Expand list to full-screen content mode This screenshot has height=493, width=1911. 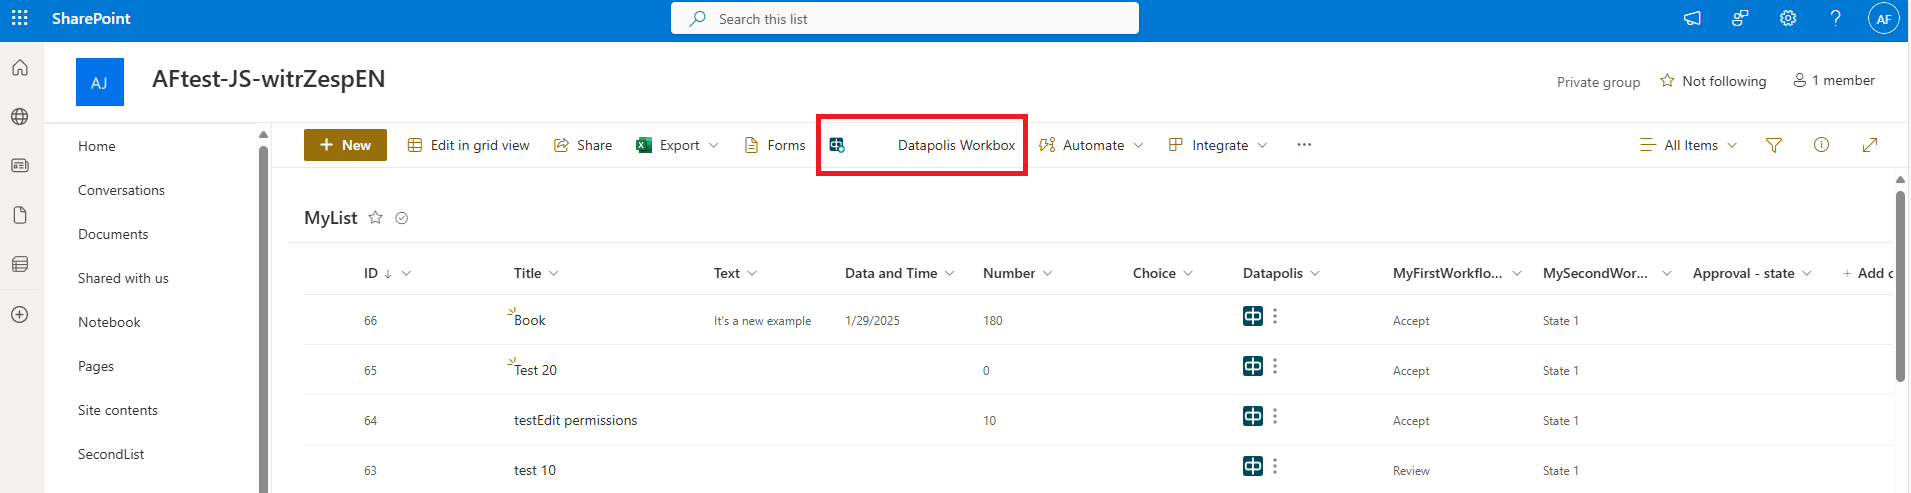click(x=1869, y=145)
